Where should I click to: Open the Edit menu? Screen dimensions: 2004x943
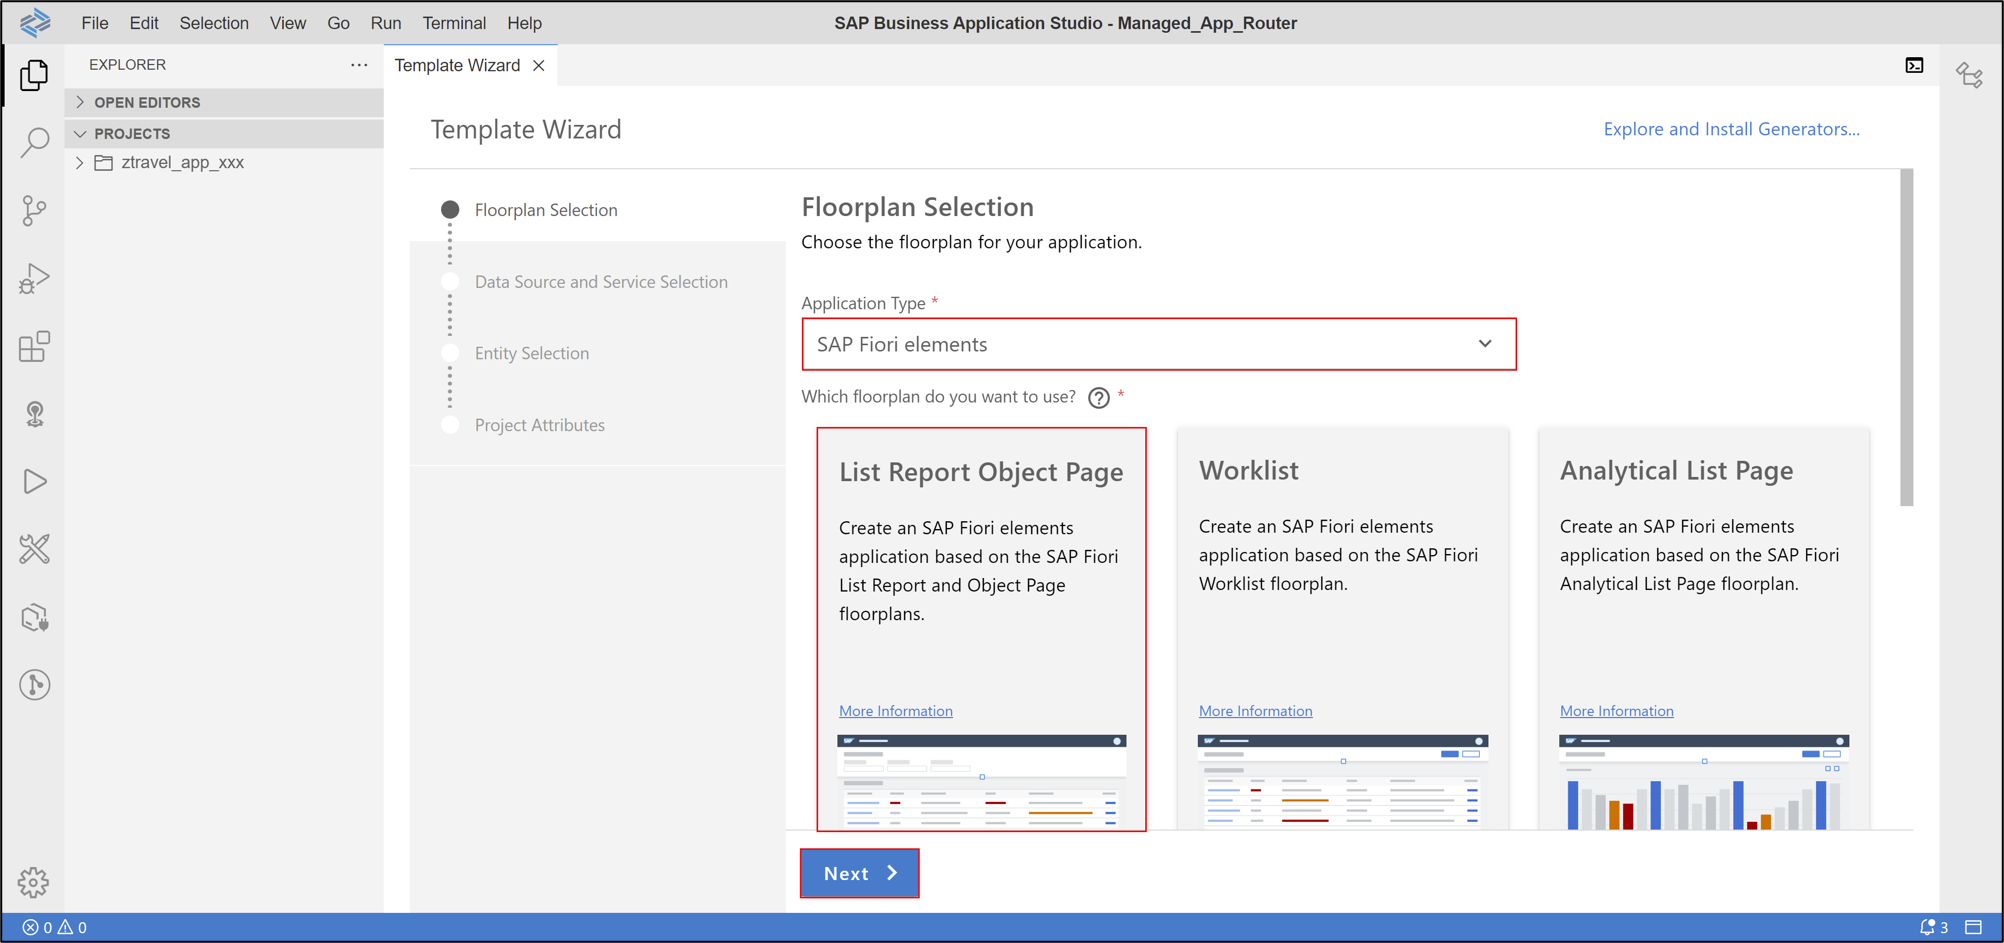(x=144, y=23)
